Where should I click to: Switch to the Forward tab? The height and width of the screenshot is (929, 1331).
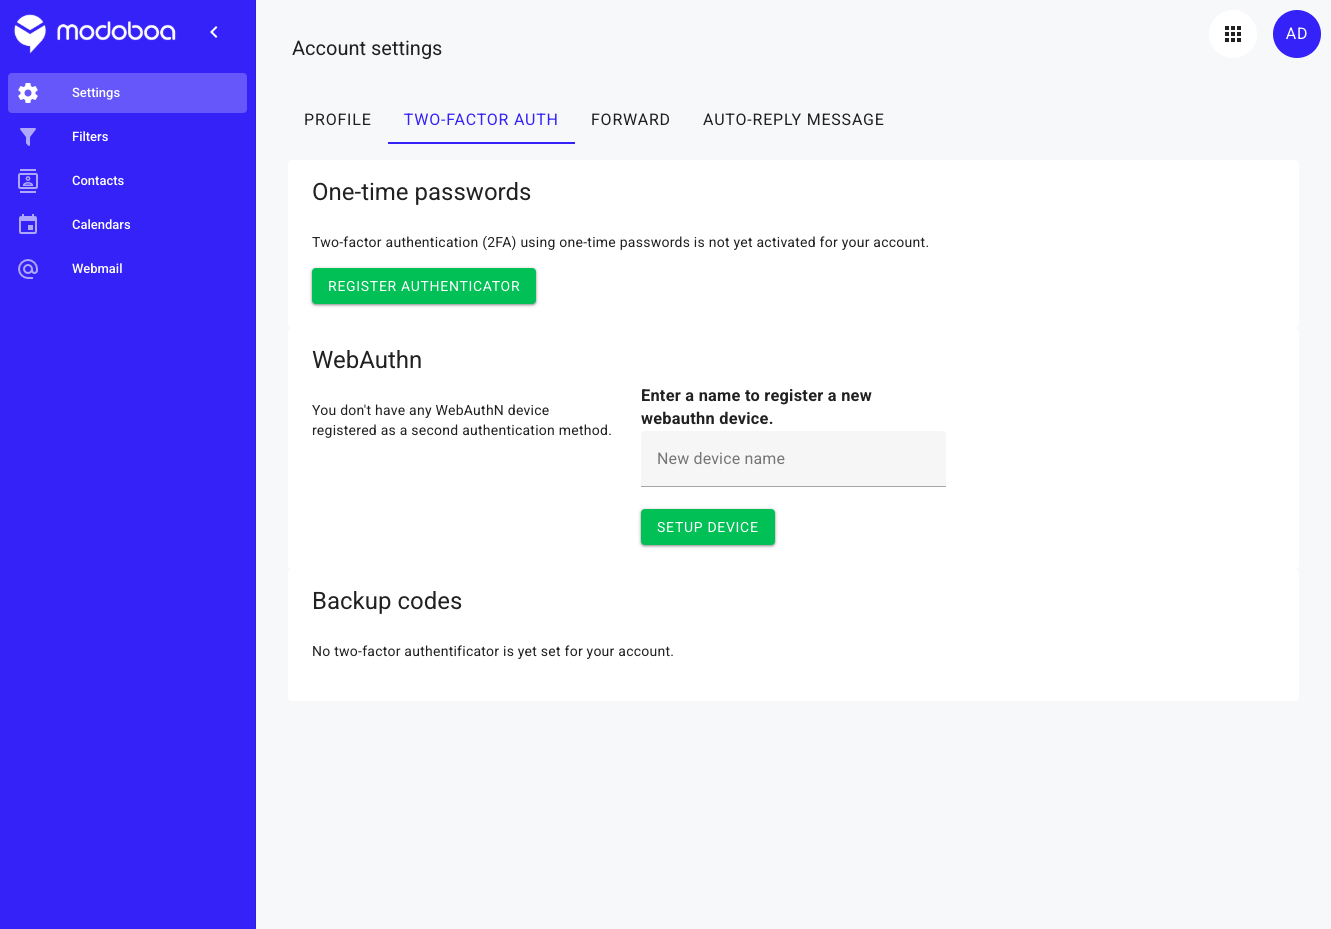tap(631, 120)
